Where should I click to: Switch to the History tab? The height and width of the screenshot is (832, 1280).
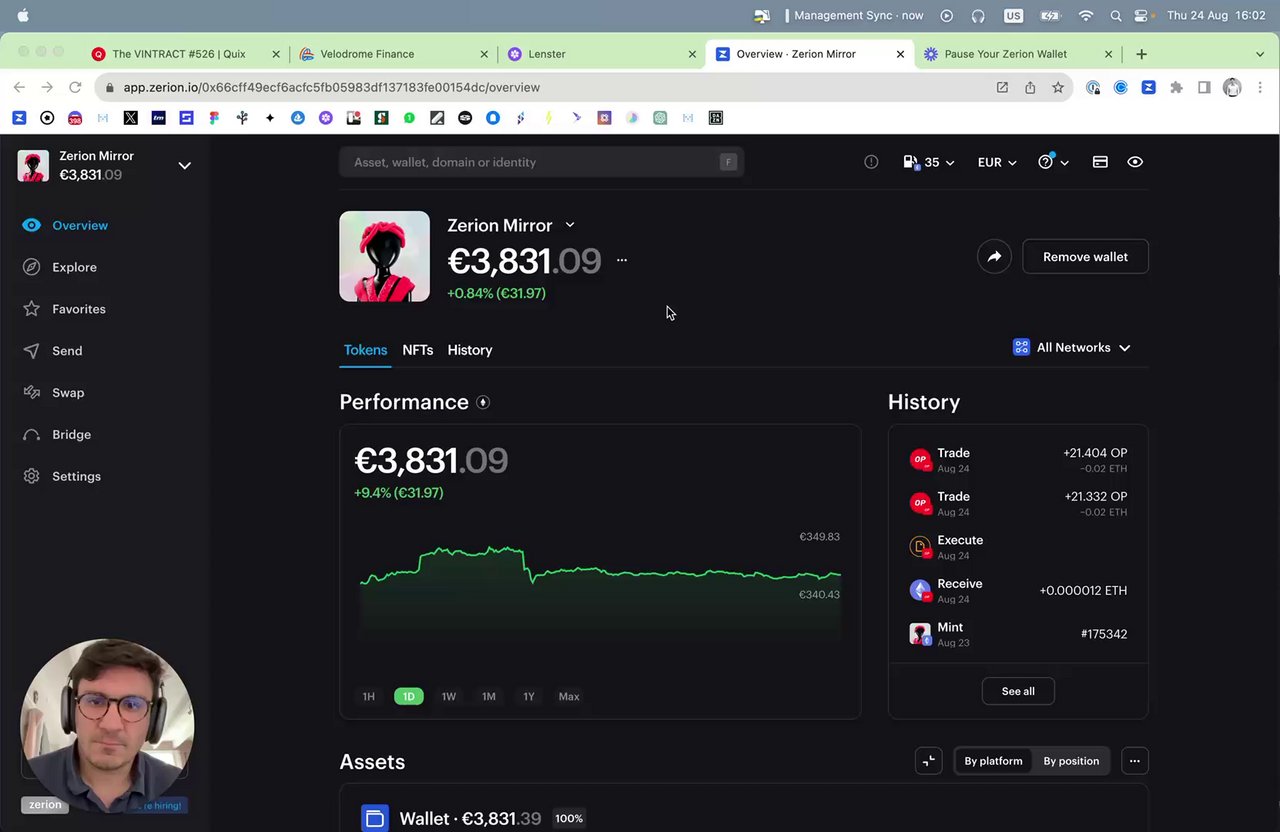tap(470, 350)
